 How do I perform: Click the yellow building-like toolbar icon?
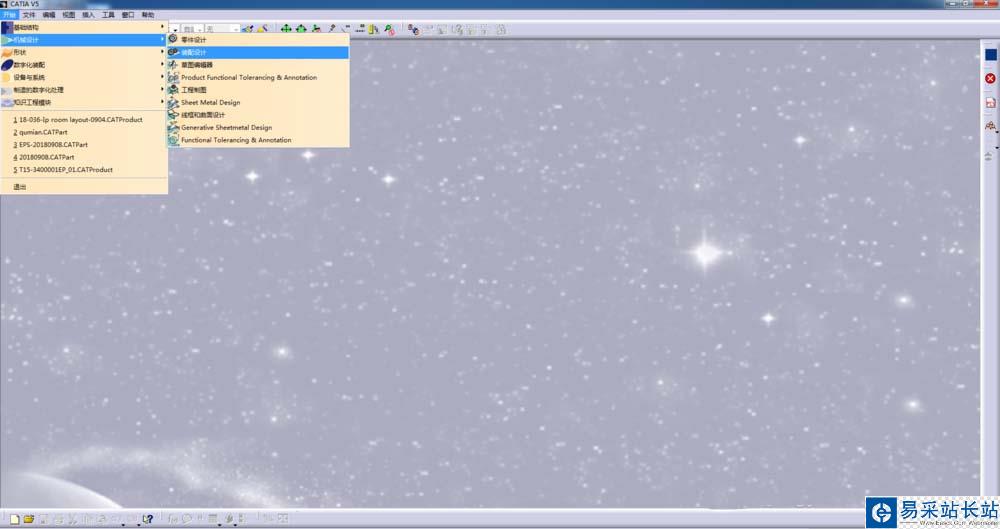[x=374, y=29]
